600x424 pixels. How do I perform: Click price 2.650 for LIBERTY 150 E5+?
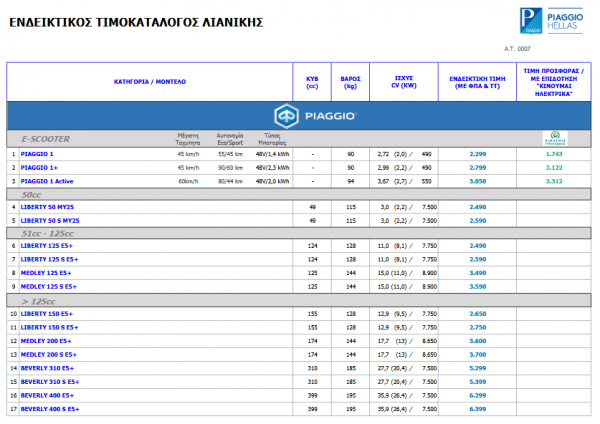coord(478,314)
